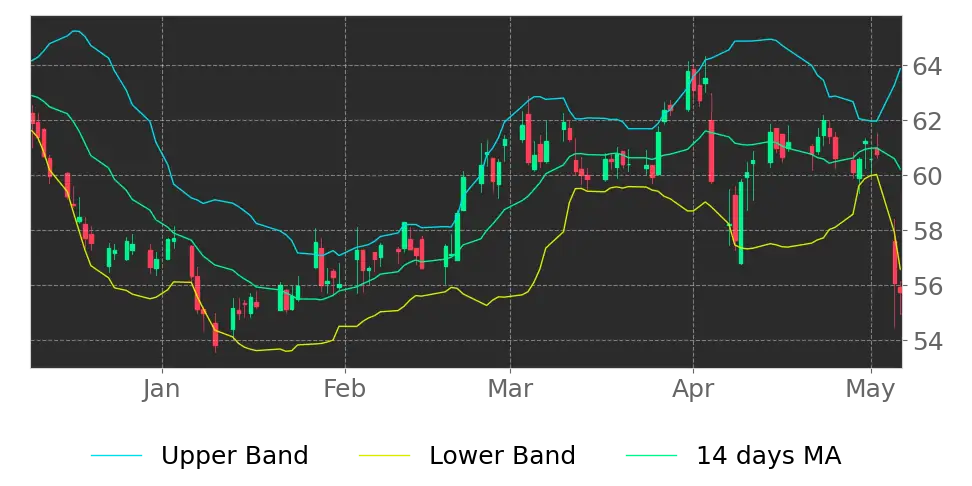Select the Mar x-axis label
Viewport: 972px width, 486px height.
(x=510, y=389)
